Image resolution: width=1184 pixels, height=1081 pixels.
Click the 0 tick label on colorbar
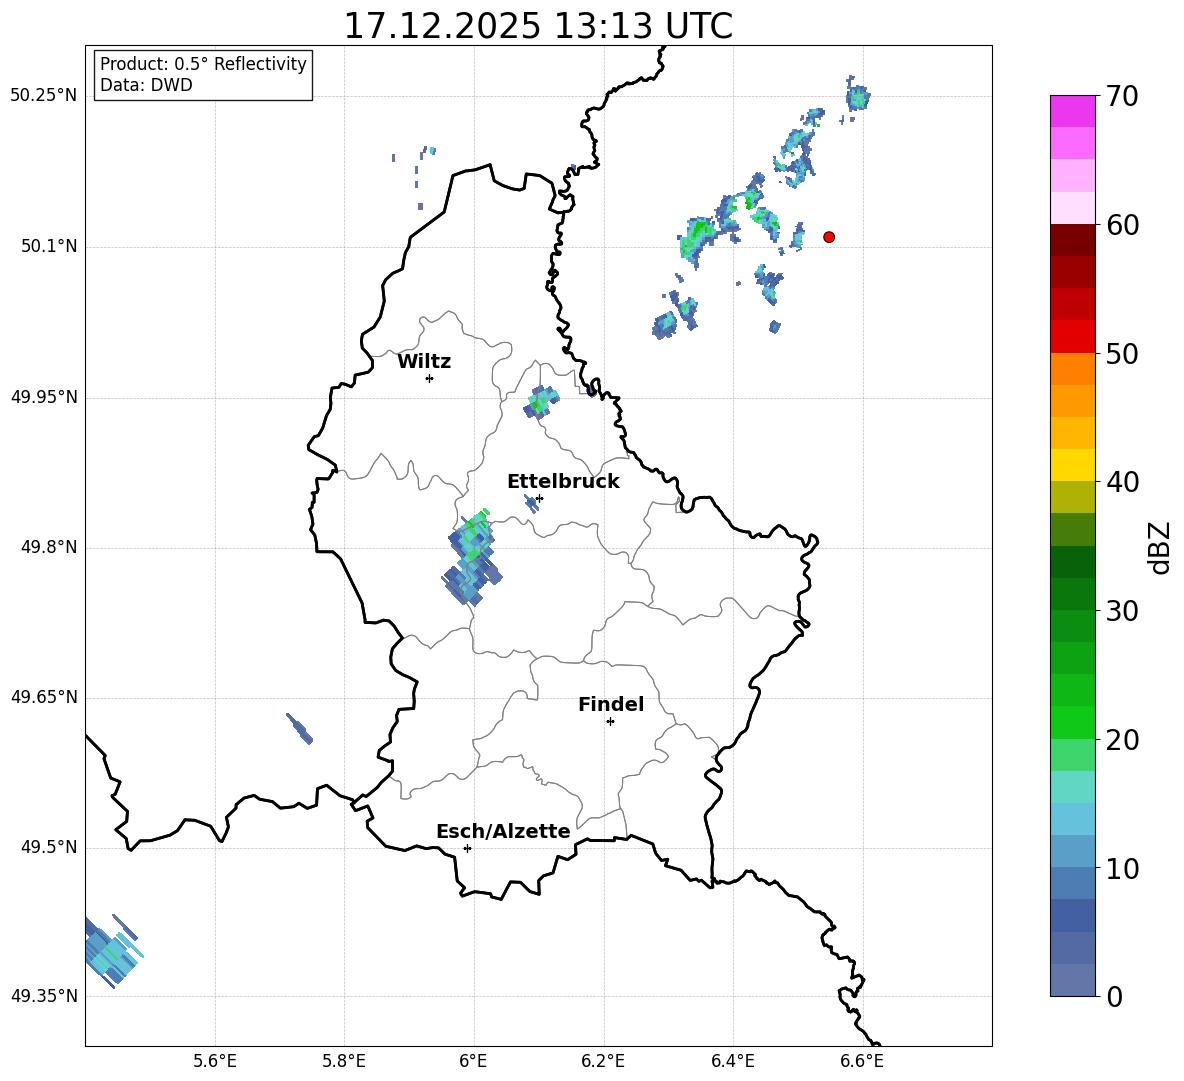point(1114,996)
